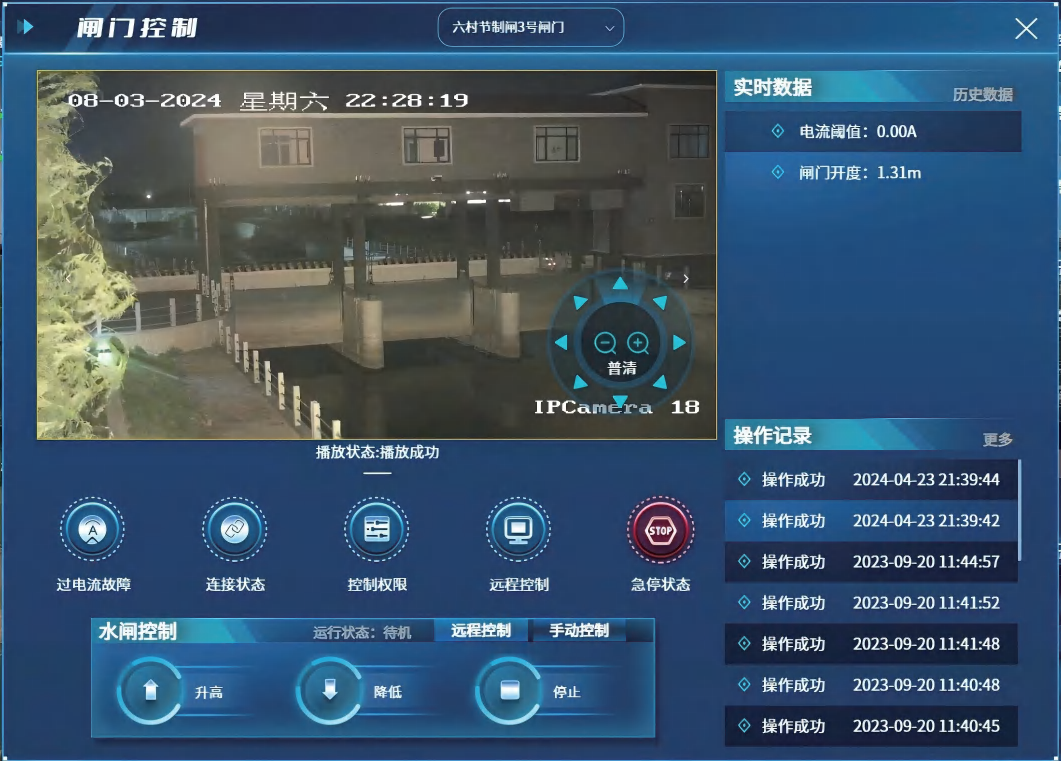
Task: Pan camera right with the right arrow
Action: (680, 343)
